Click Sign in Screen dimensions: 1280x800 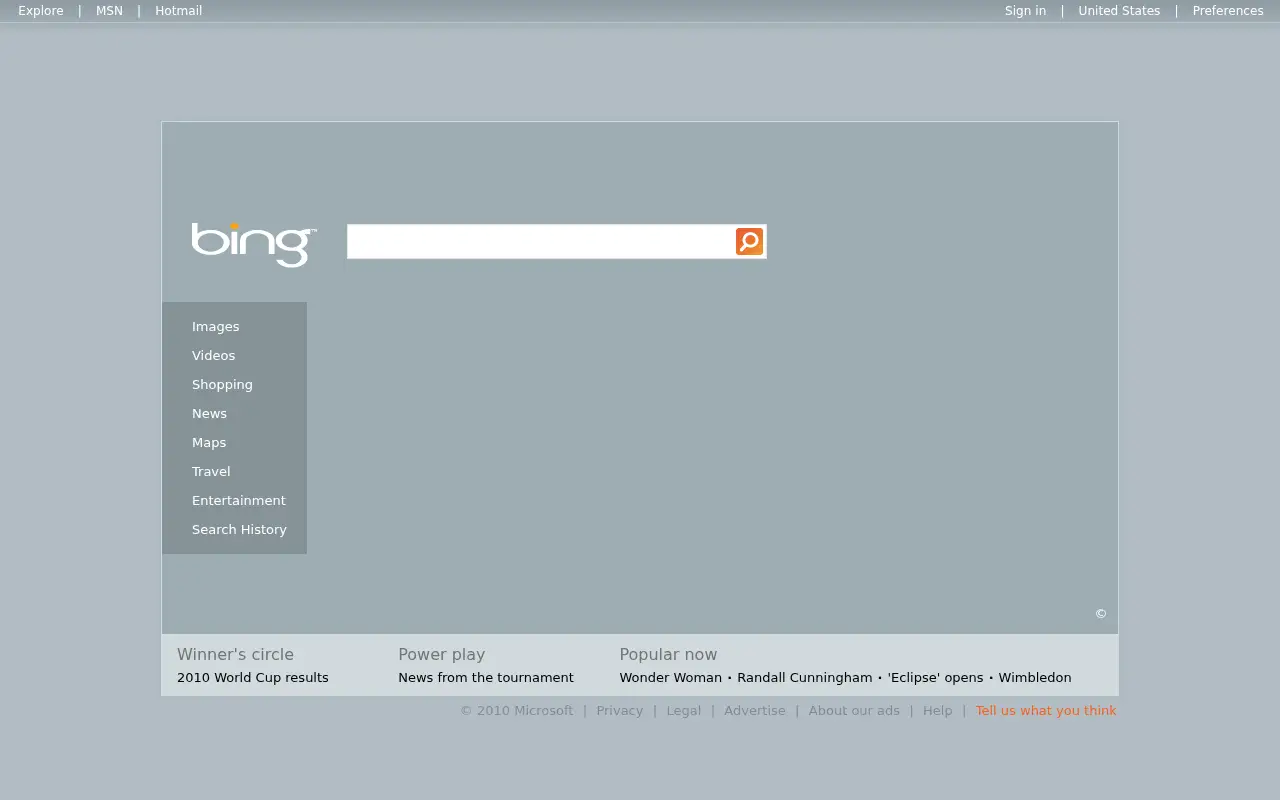[1025, 11]
